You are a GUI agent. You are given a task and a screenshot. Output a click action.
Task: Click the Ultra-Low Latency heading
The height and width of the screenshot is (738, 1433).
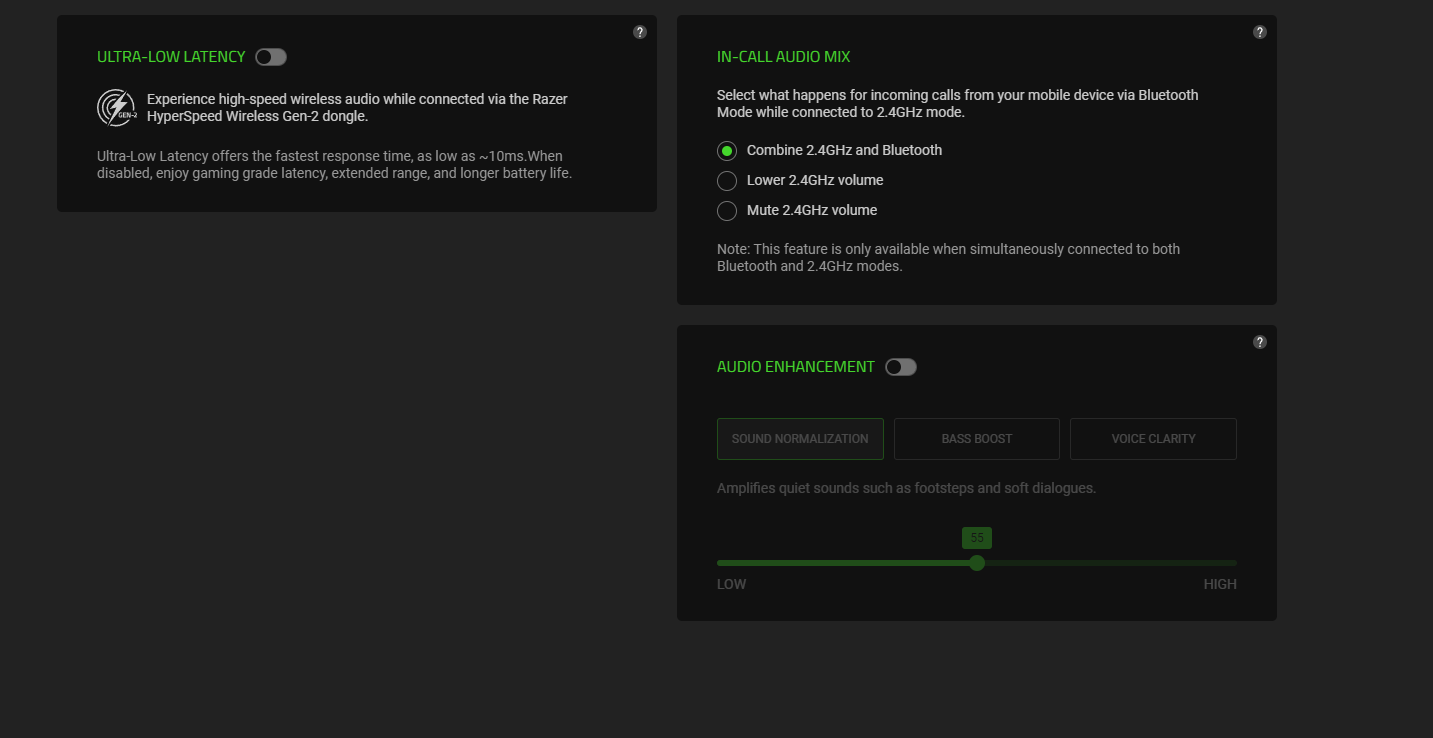point(171,57)
